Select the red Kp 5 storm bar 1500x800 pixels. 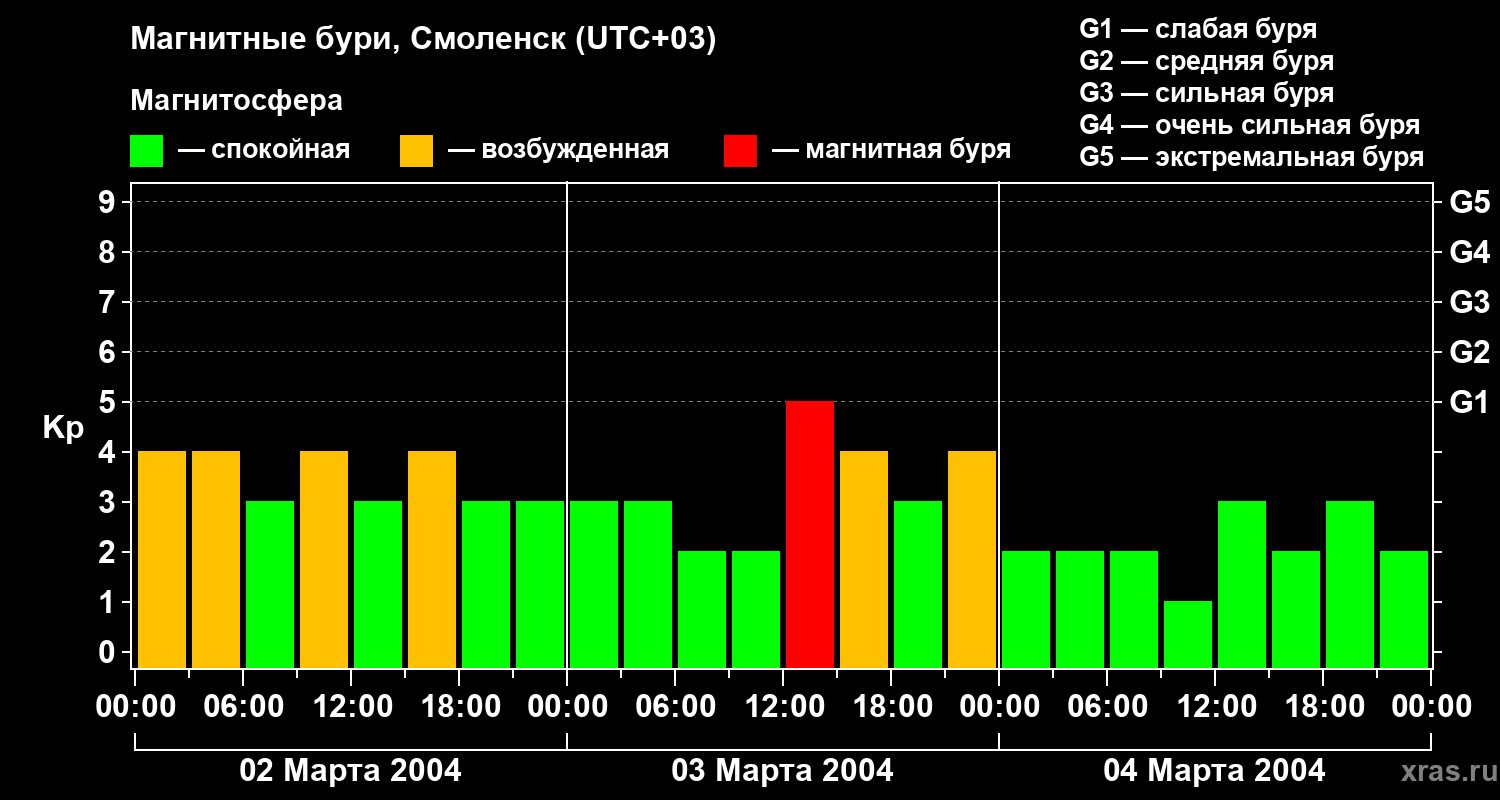pos(810,534)
